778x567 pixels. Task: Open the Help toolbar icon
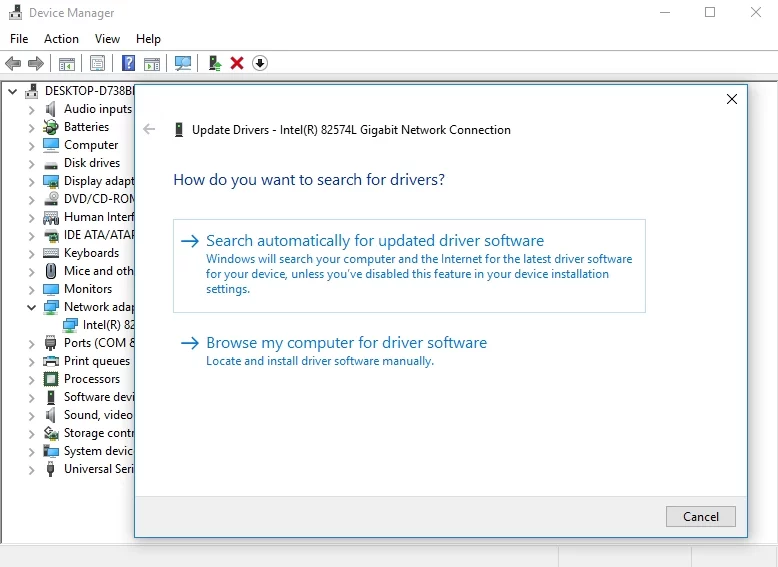point(128,63)
